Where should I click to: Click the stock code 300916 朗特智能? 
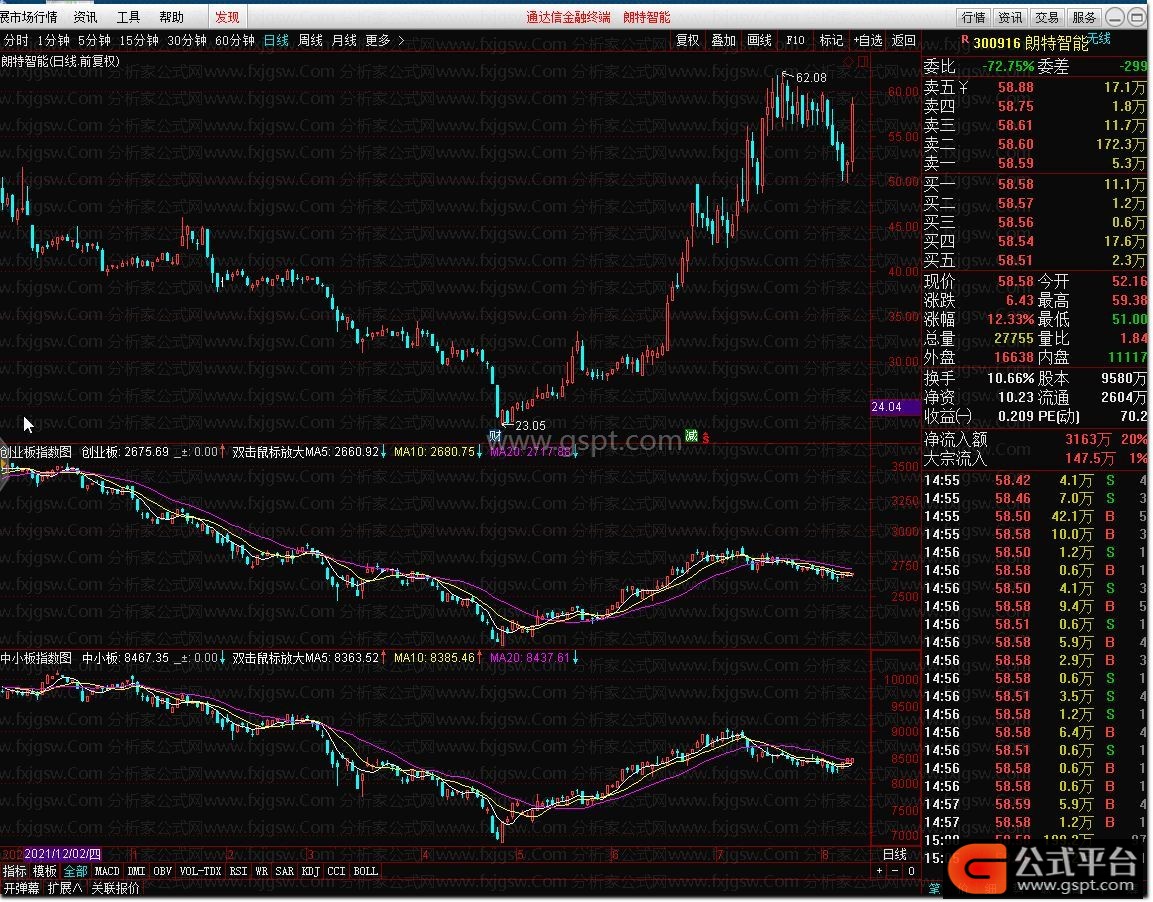tap(1030, 43)
